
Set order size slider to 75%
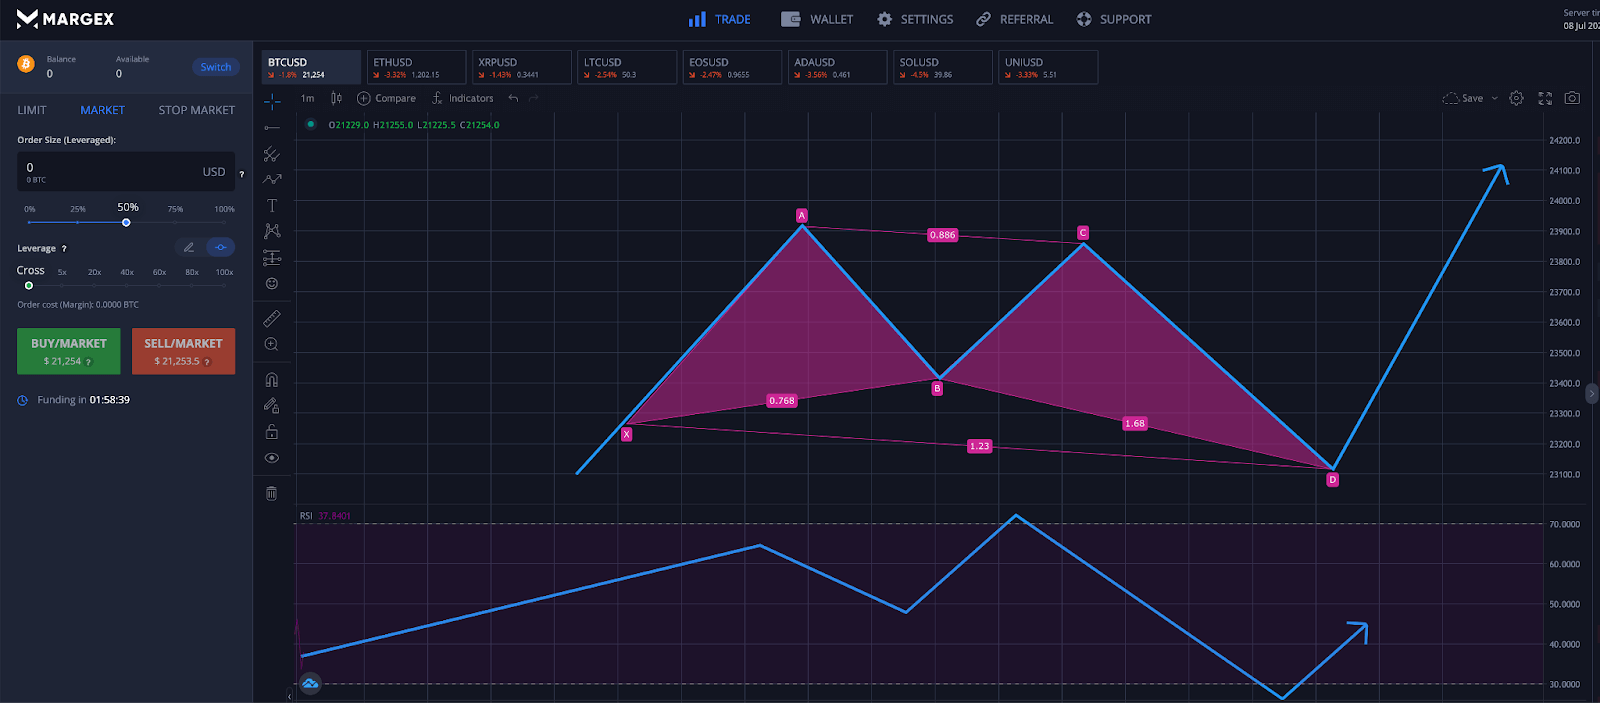[175, 222]
